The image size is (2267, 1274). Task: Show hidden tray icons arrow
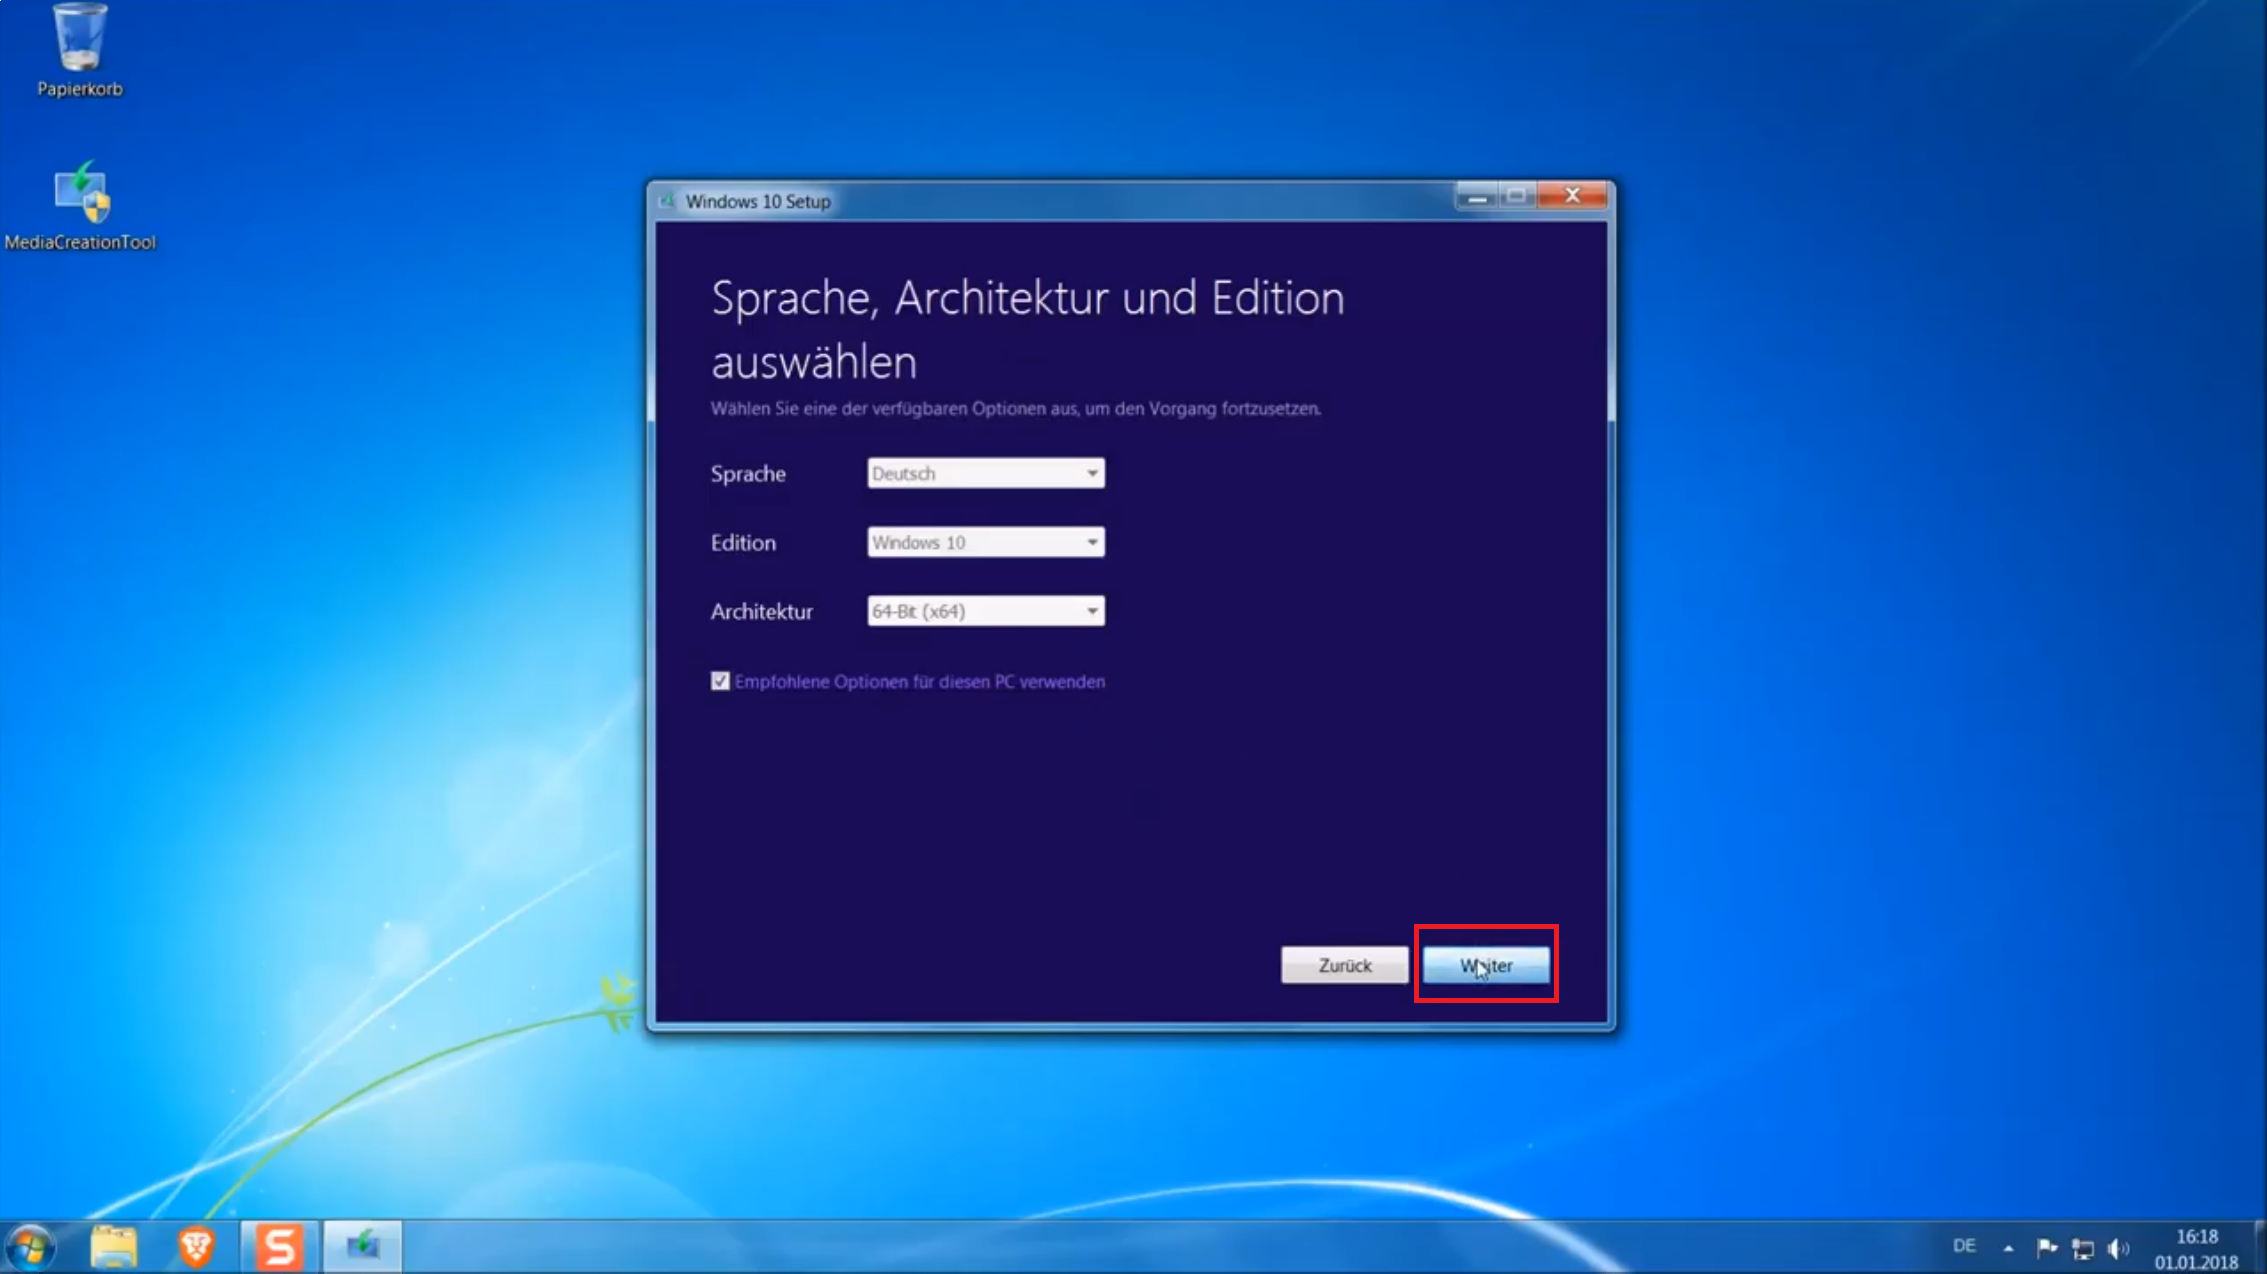click(x=2008, y=1248)
